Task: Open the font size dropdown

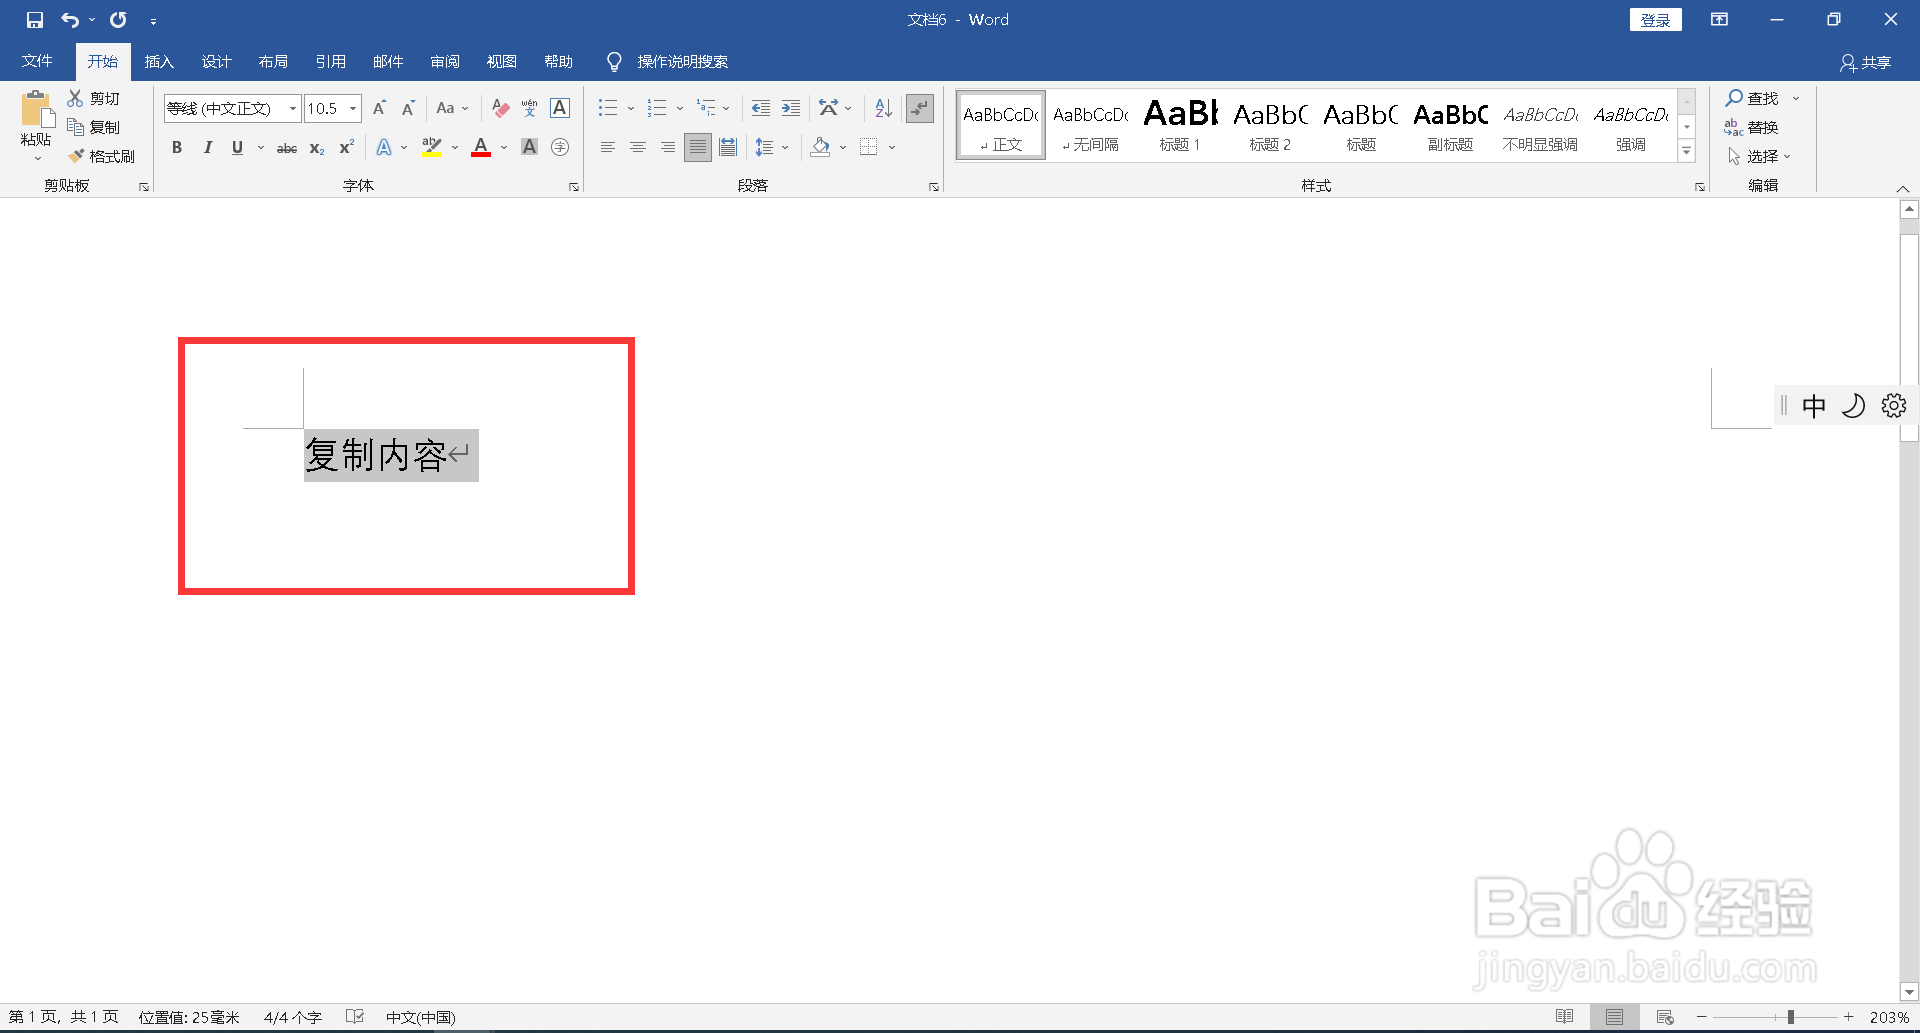Action: 353,108
